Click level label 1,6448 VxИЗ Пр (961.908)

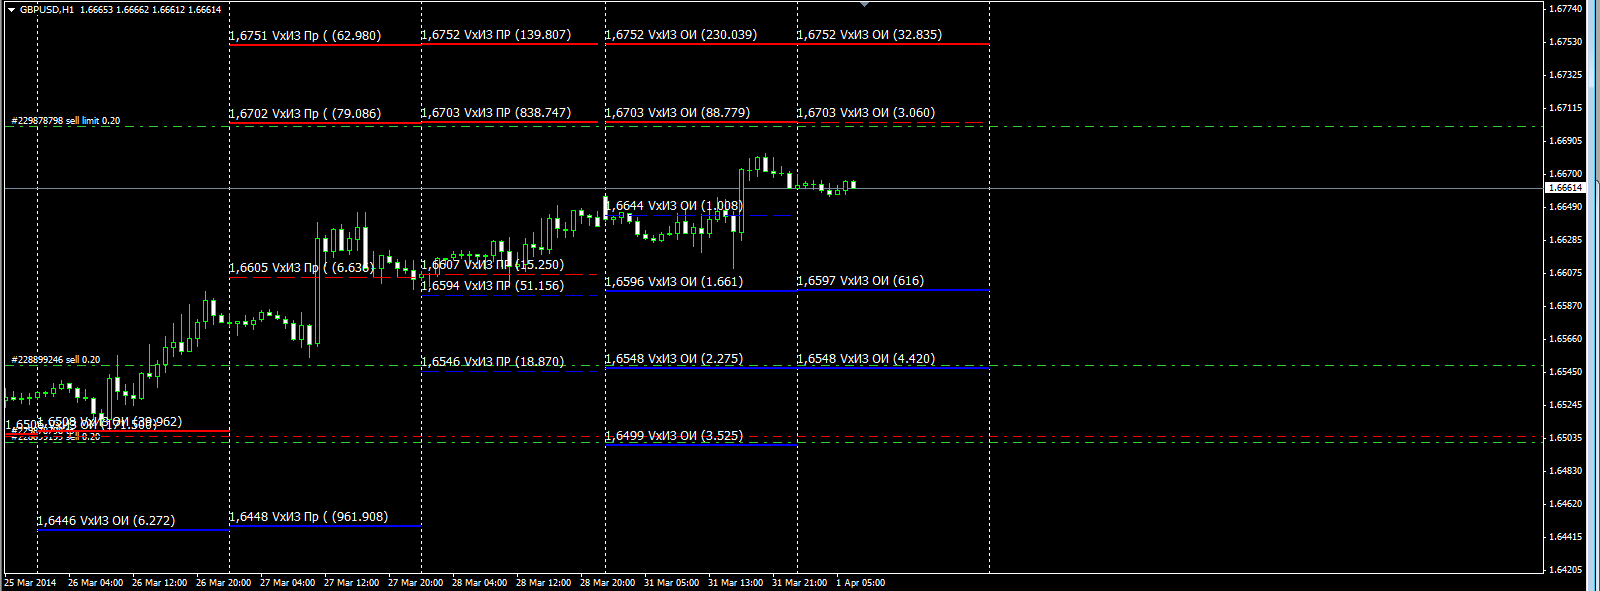309,517
